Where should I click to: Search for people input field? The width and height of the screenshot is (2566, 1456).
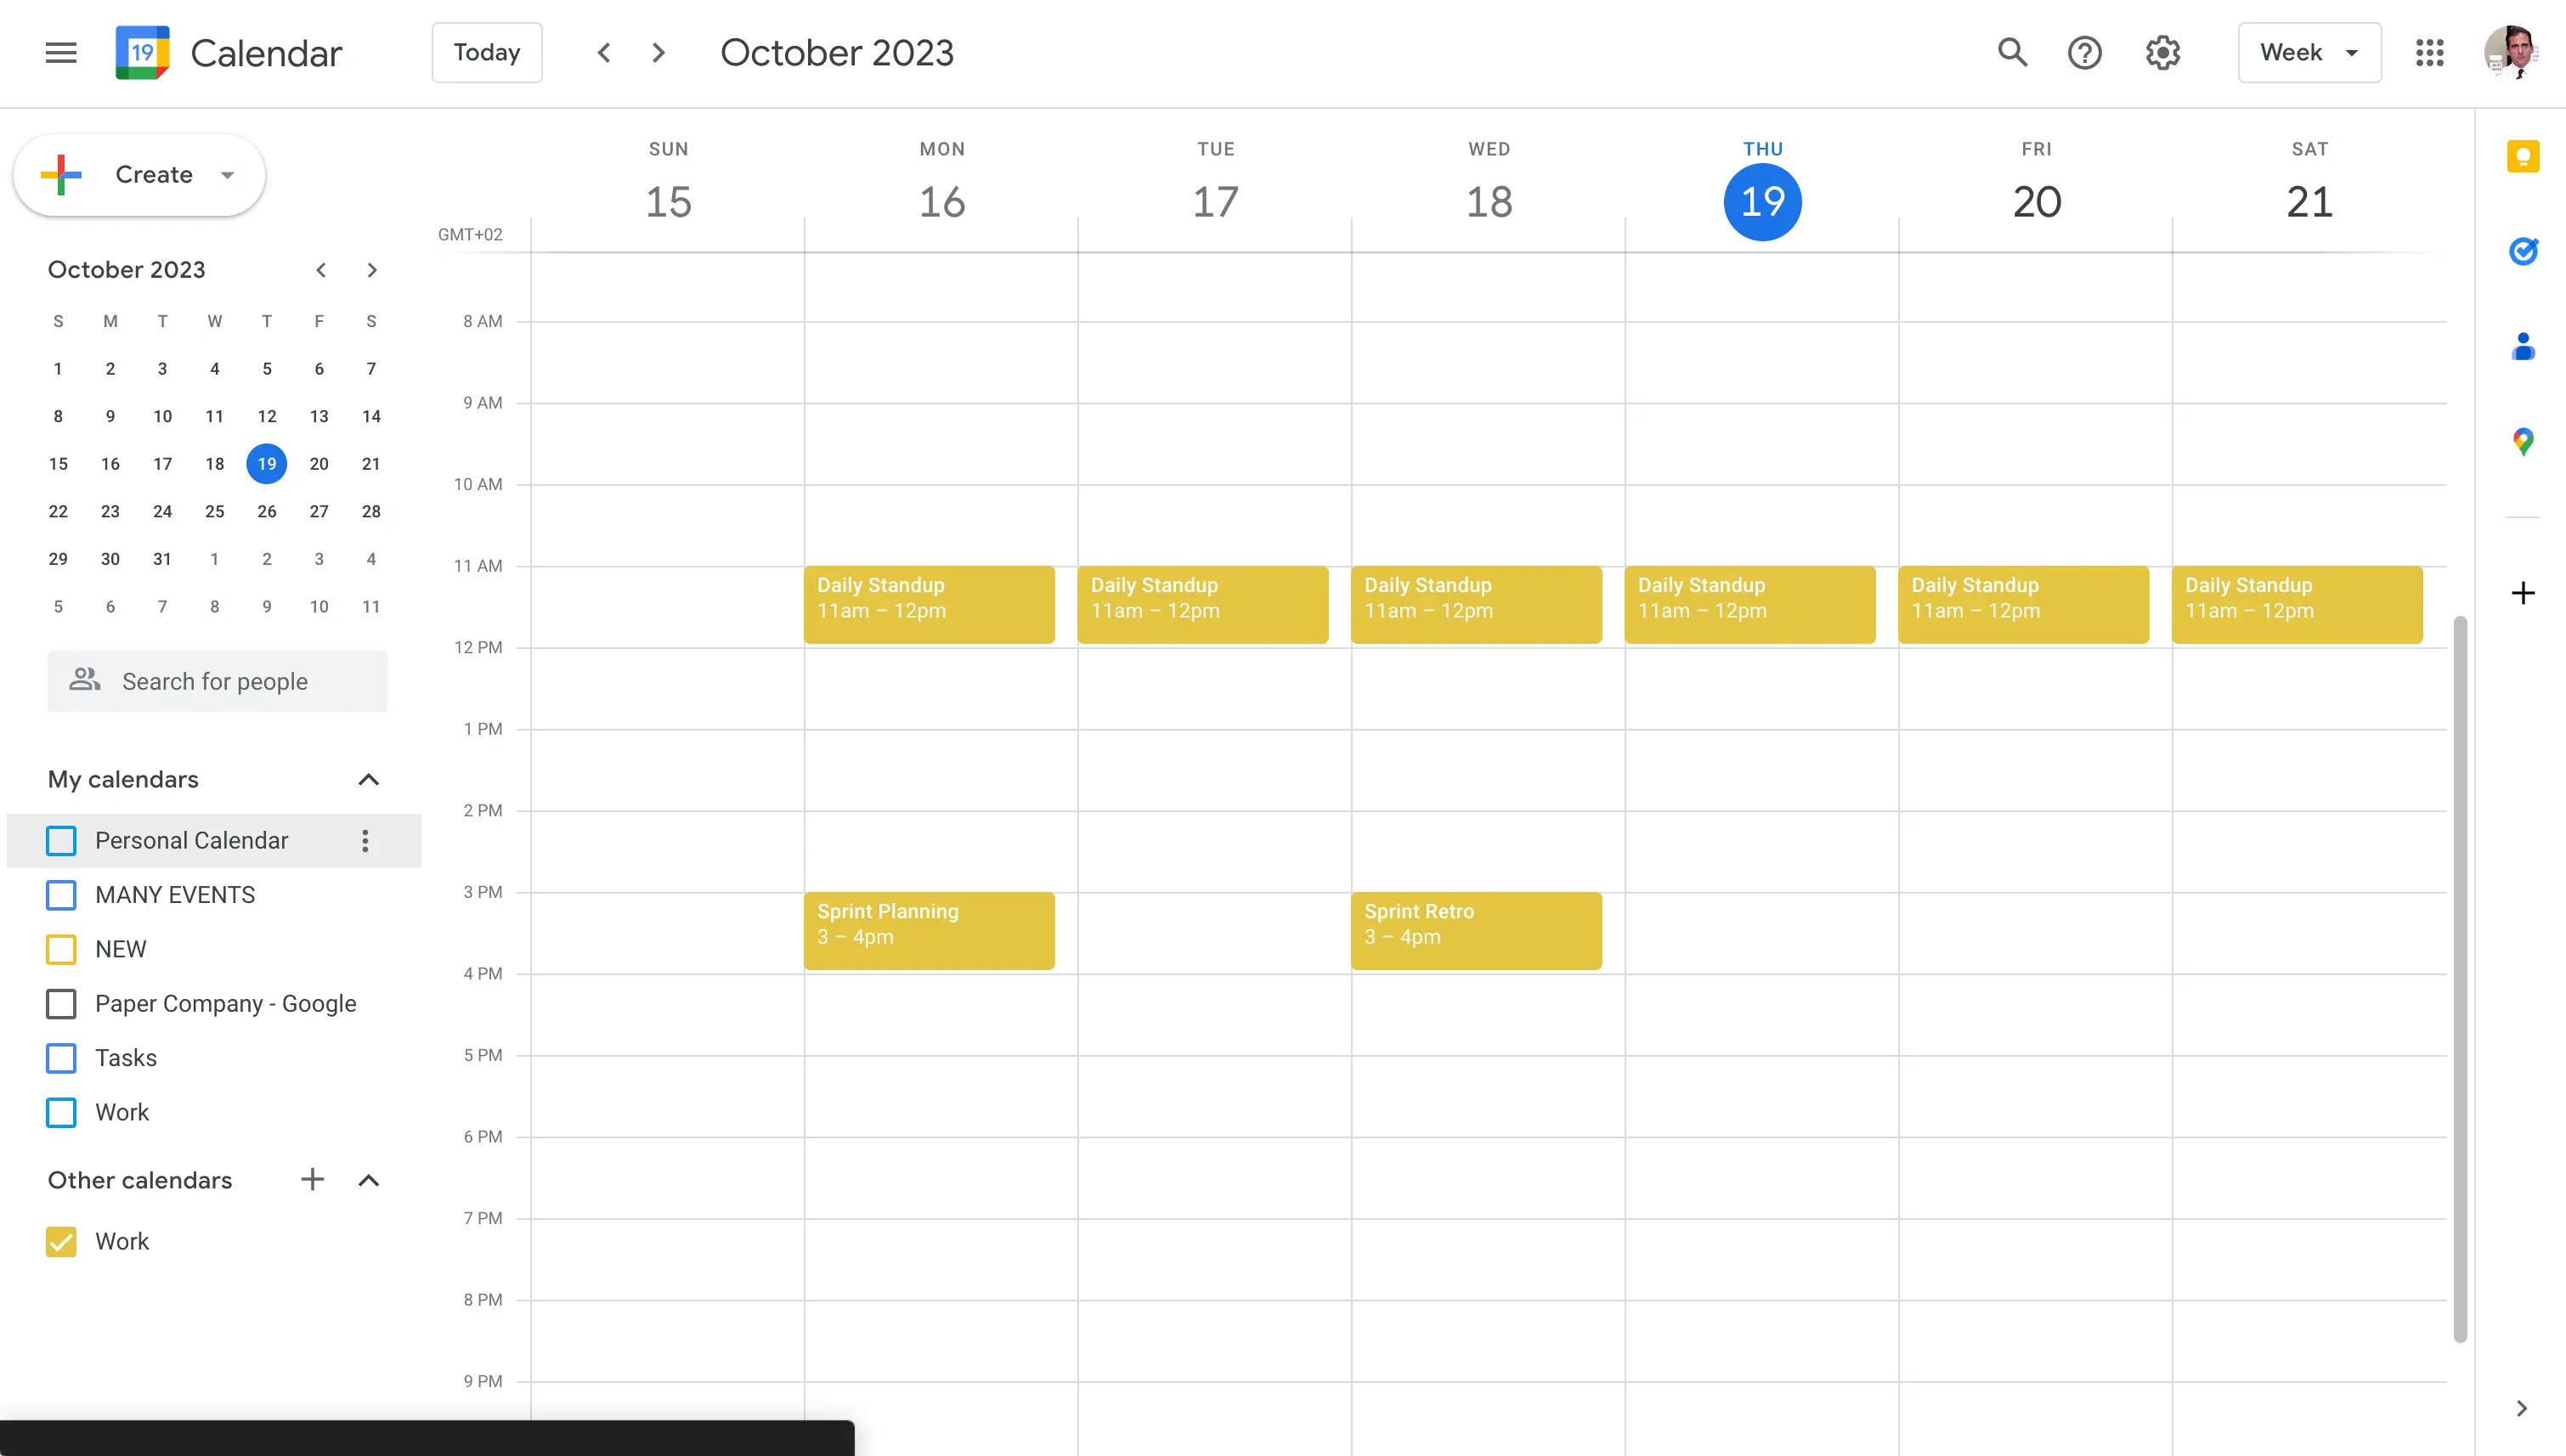click(217, 680)
